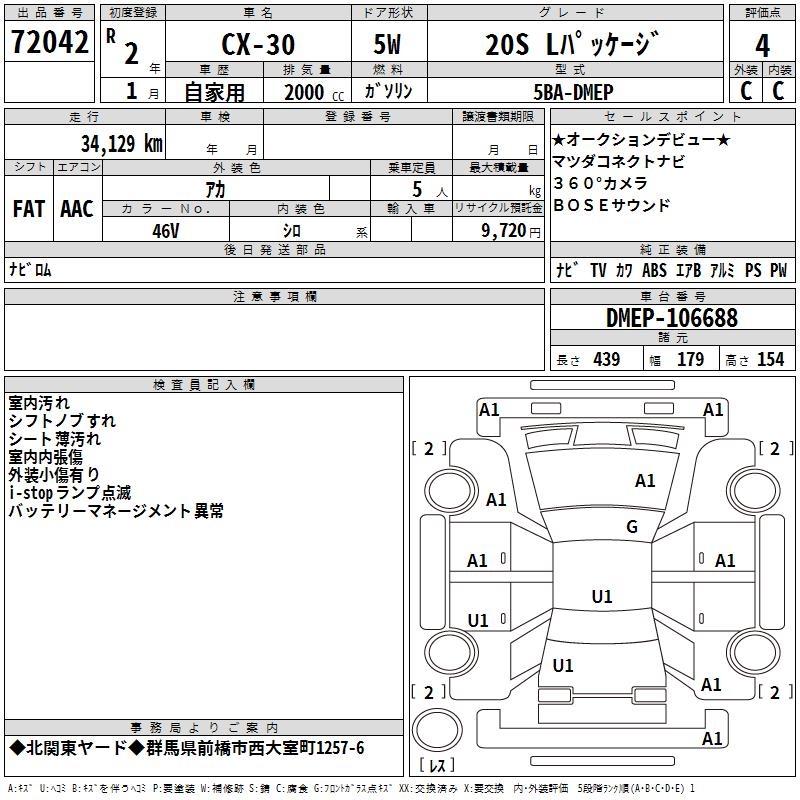Click yard address 群馬県前橋市西大室町1257-6
The width and height of the screenshot is (800, 800).
255,748
